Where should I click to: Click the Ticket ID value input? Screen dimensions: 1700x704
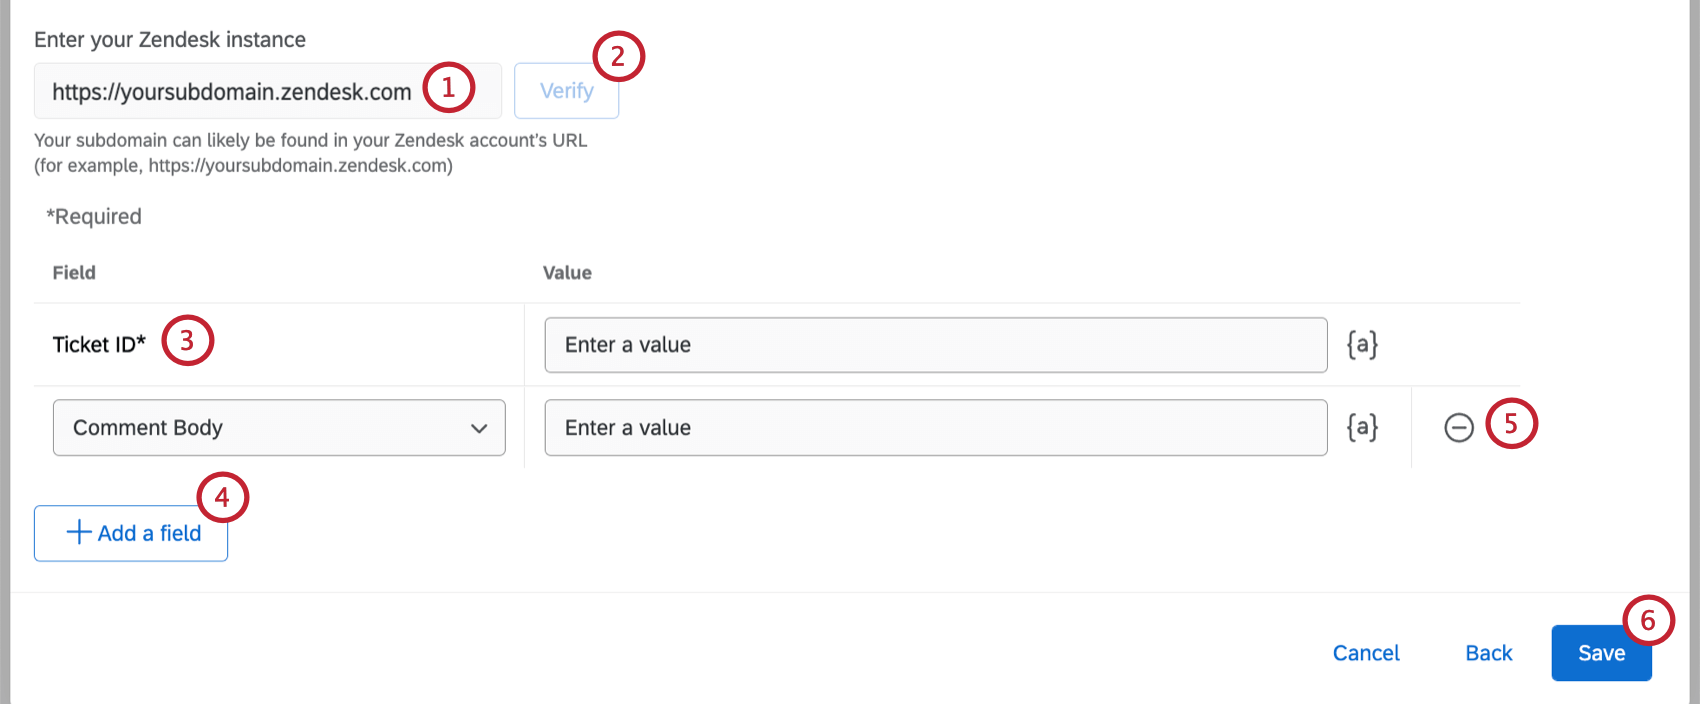pyautogui.click(x=935, y=345)
